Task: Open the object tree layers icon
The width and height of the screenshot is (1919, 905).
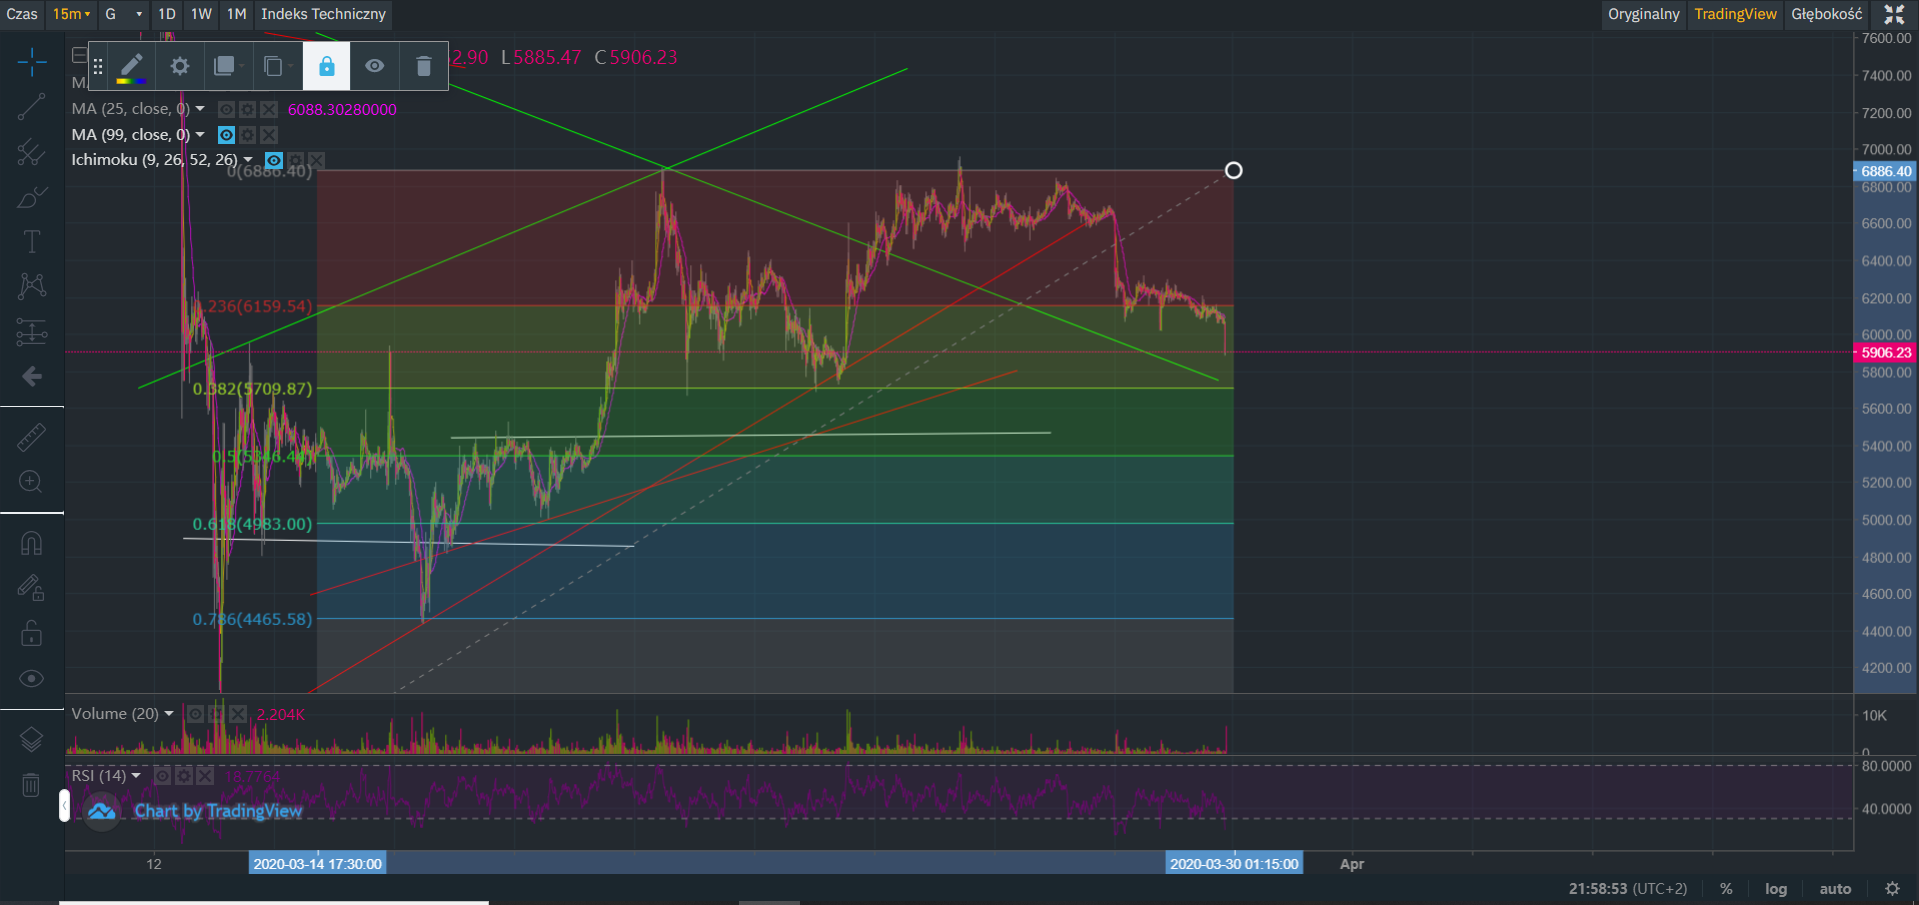Action: coord(31,739)
